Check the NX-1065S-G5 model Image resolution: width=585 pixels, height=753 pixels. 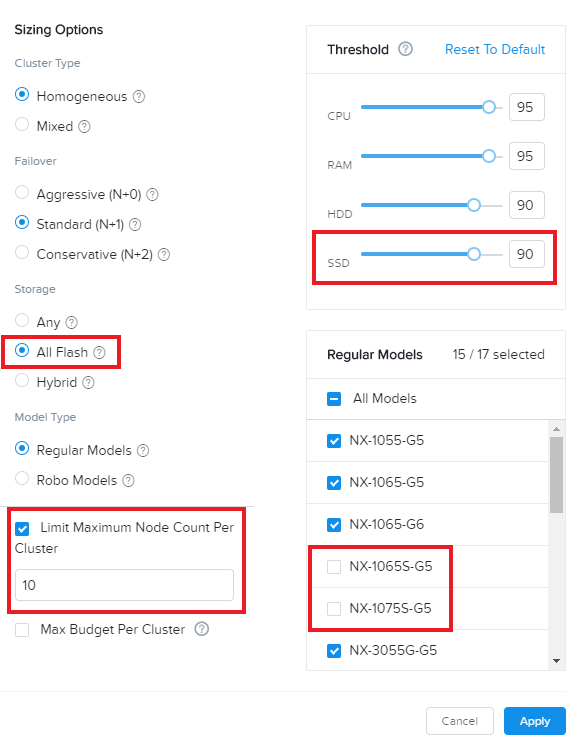pyautogui.click(x=334, y=567)
